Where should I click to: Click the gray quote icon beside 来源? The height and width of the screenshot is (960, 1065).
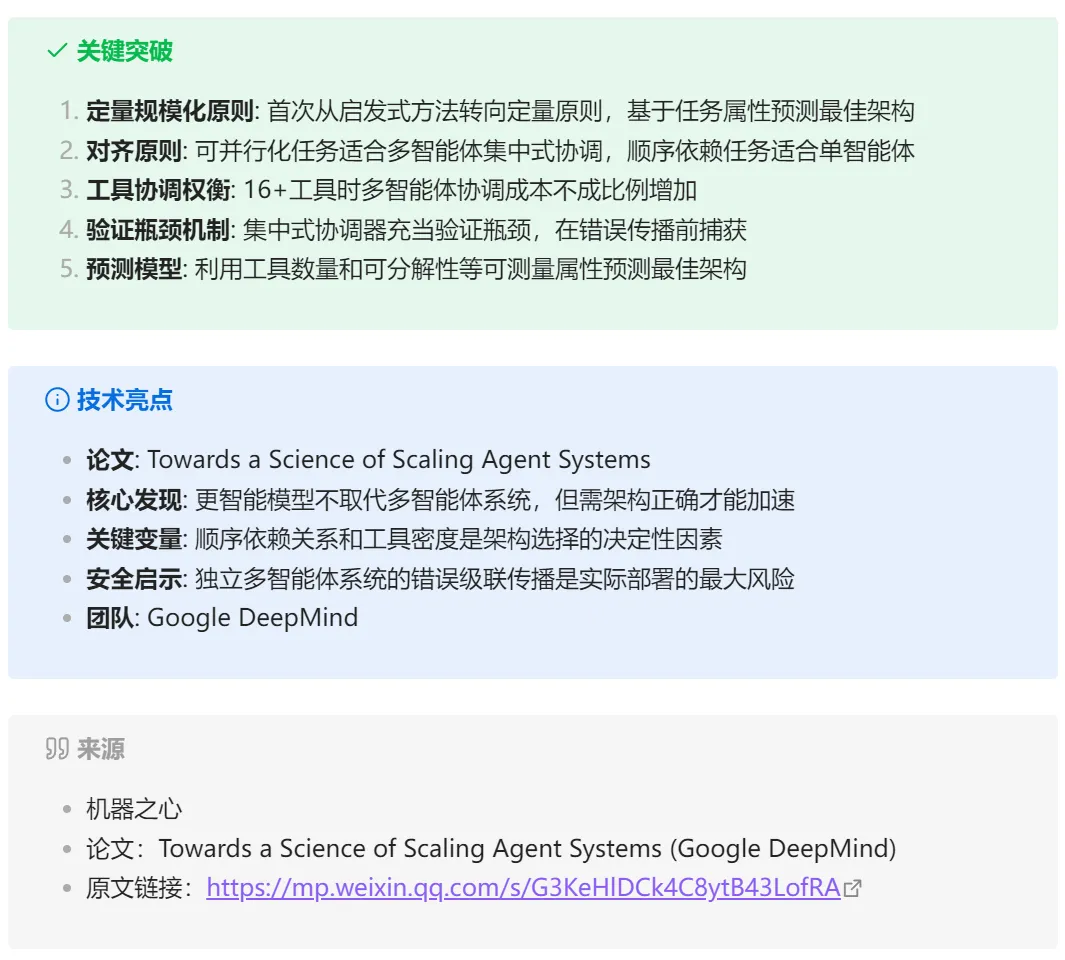[57, 749]
